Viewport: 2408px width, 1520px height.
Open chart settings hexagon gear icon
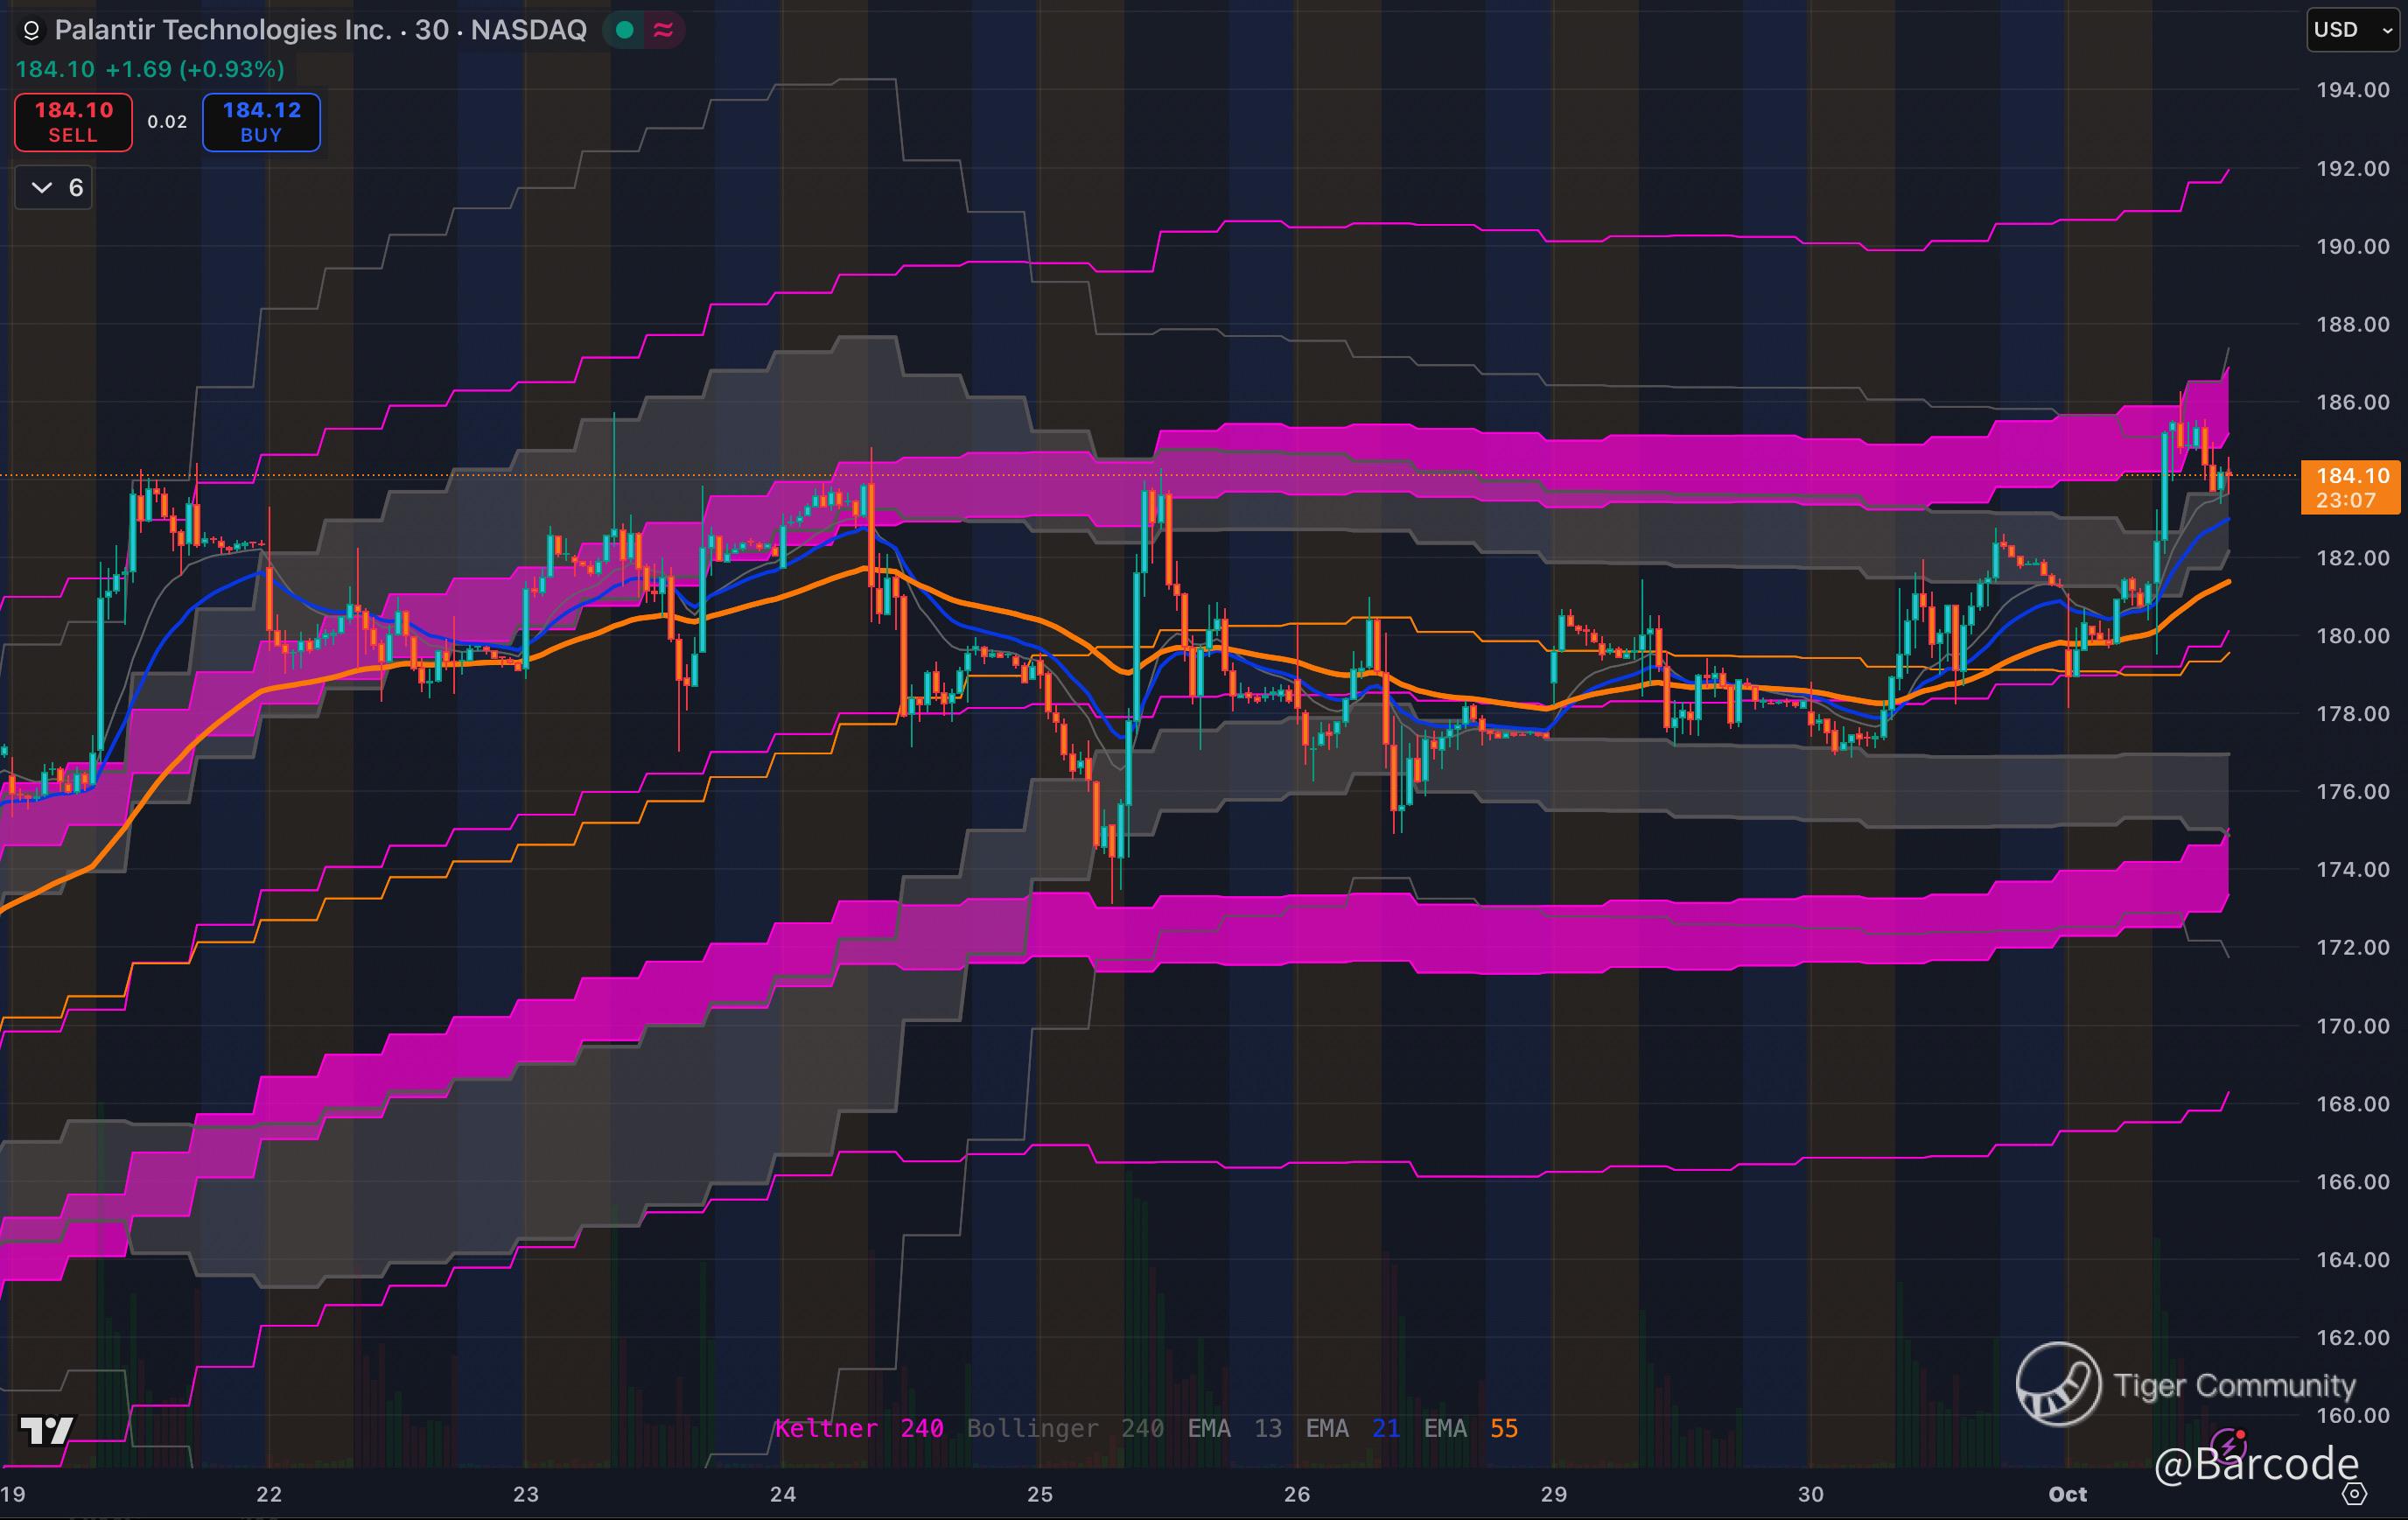point(2355,1494)
